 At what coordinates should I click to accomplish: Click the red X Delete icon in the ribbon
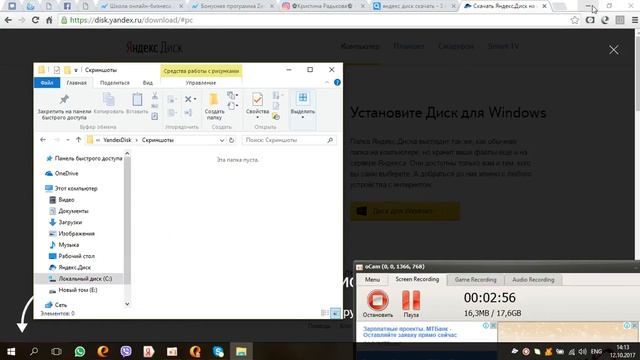(188, 99)
